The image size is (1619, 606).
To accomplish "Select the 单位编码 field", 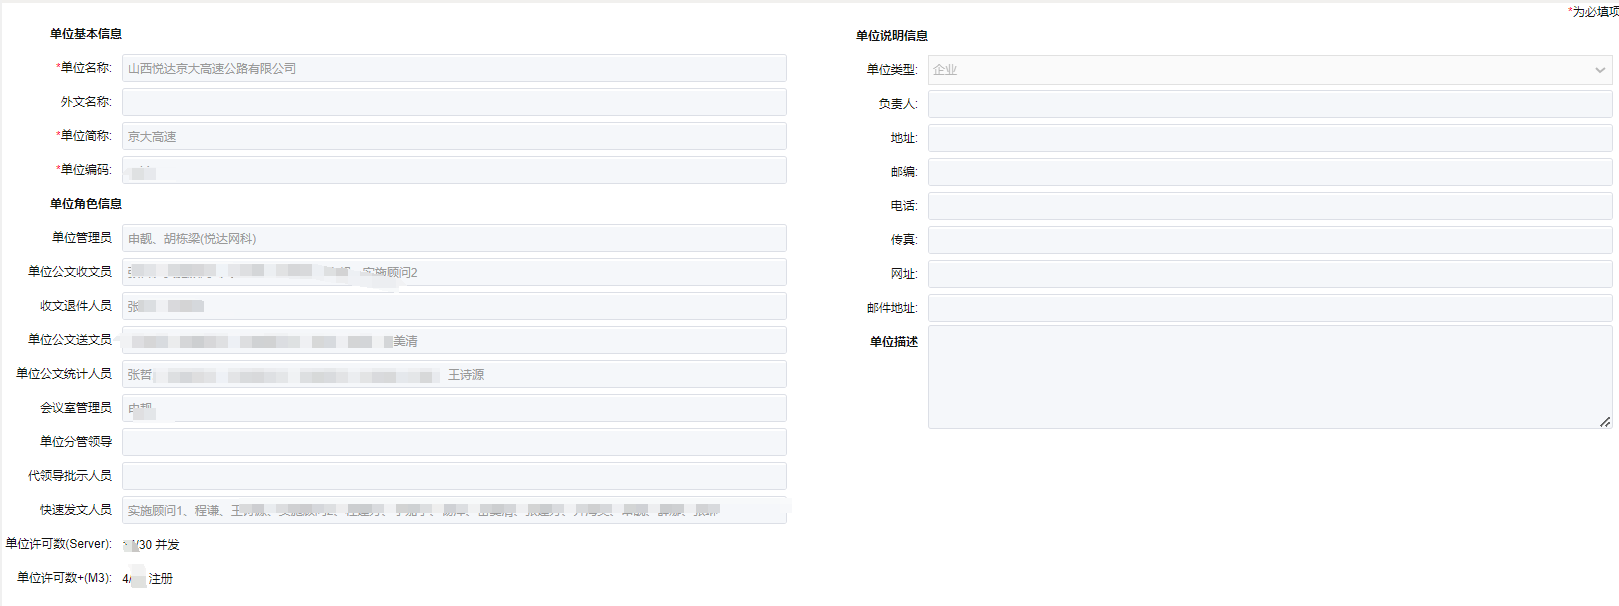I will pos(454,170).
